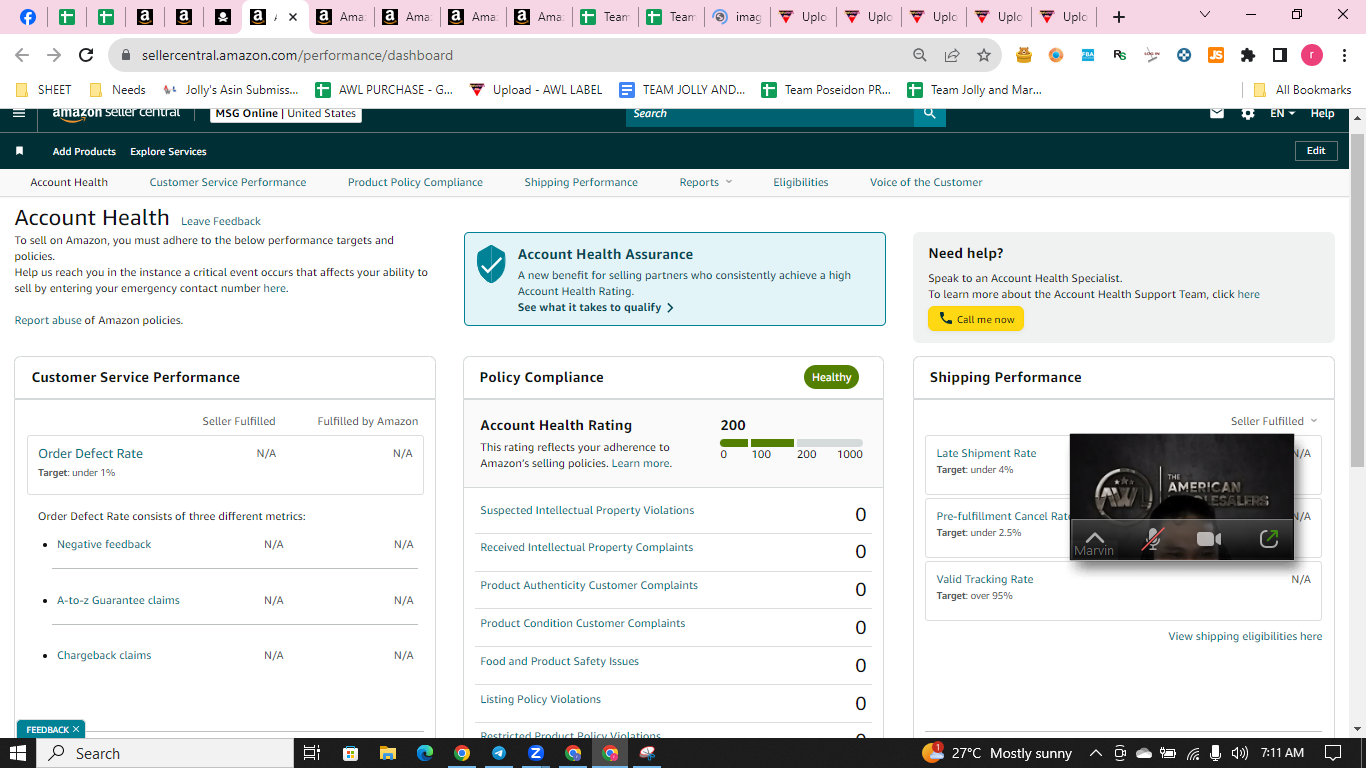Screen dimensions: 1366x768
Task: Go to the Shipping Performance tab
Action: (x=581, y=182)
